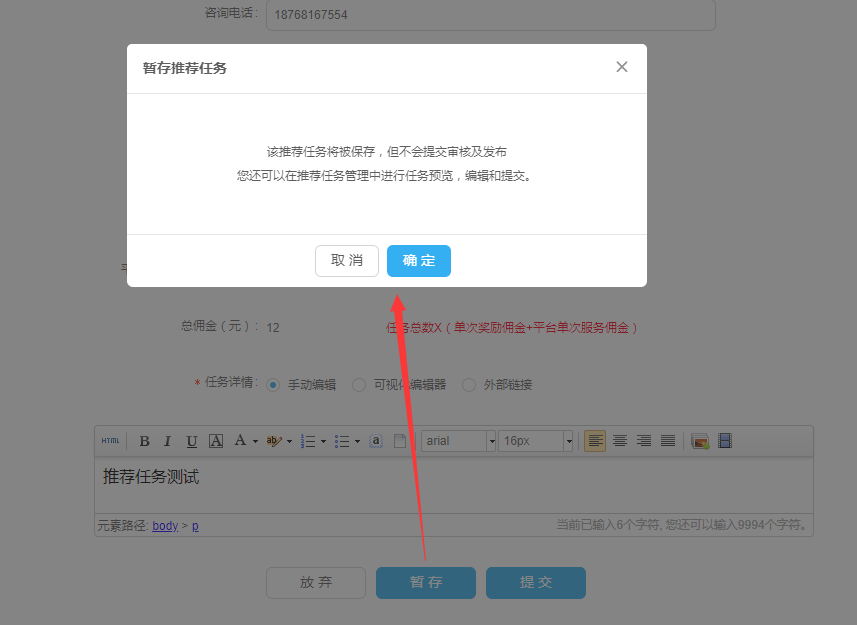Click the 咨询电话 phone number input field
Screen dimensions: 857x625
490,15
